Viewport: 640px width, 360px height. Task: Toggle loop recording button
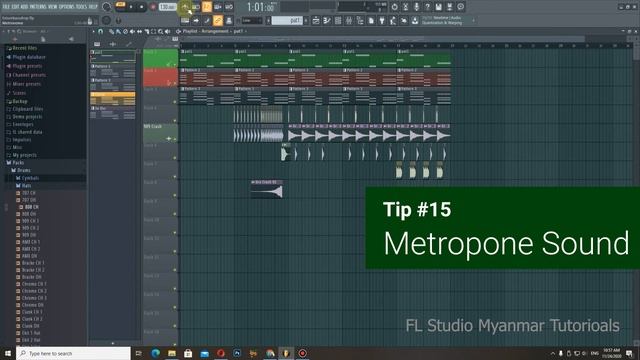(229, 7)
